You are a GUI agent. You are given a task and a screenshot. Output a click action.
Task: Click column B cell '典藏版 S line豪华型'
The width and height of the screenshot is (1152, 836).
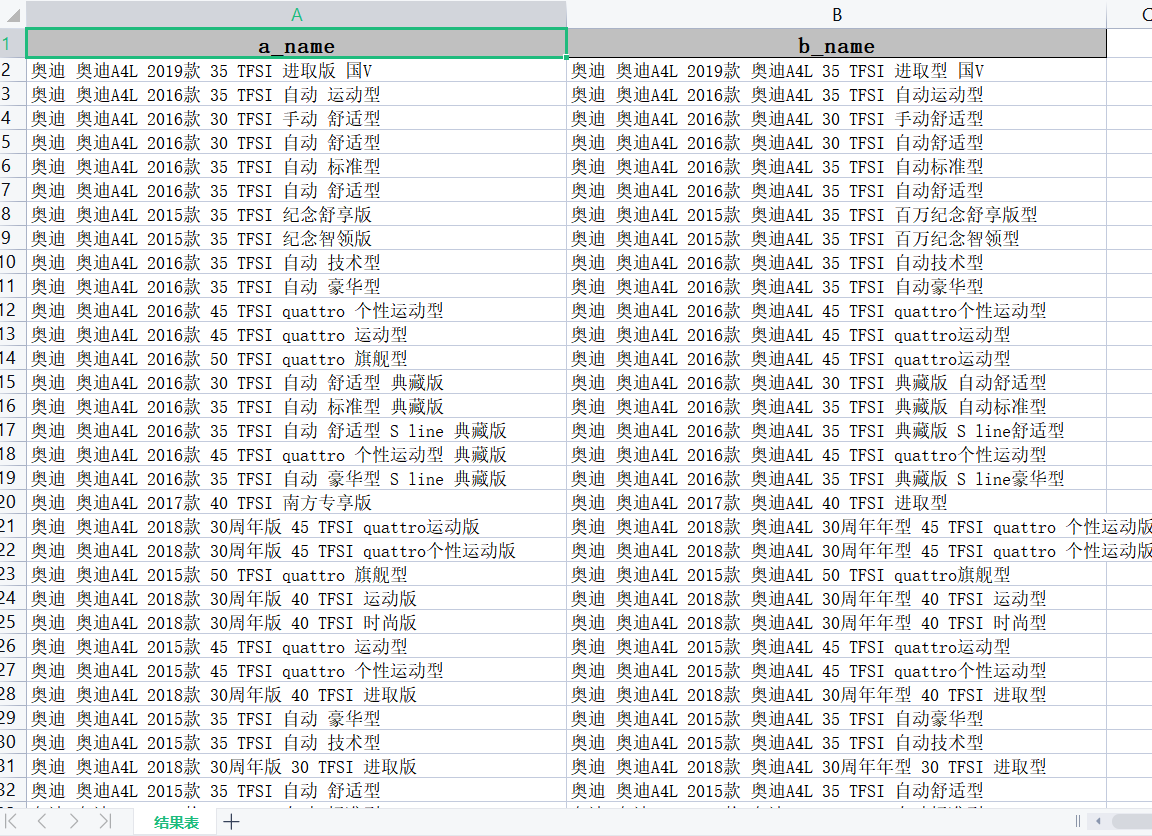(x=836, y=478)
